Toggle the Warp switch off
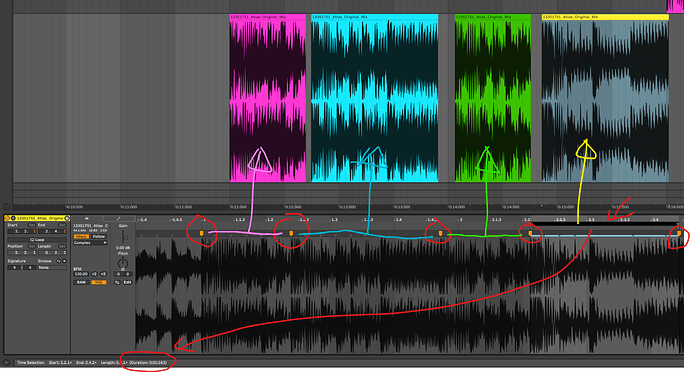The height and width of the screenshot is (372, 690). pyautogui.click(x=81, y=236)
